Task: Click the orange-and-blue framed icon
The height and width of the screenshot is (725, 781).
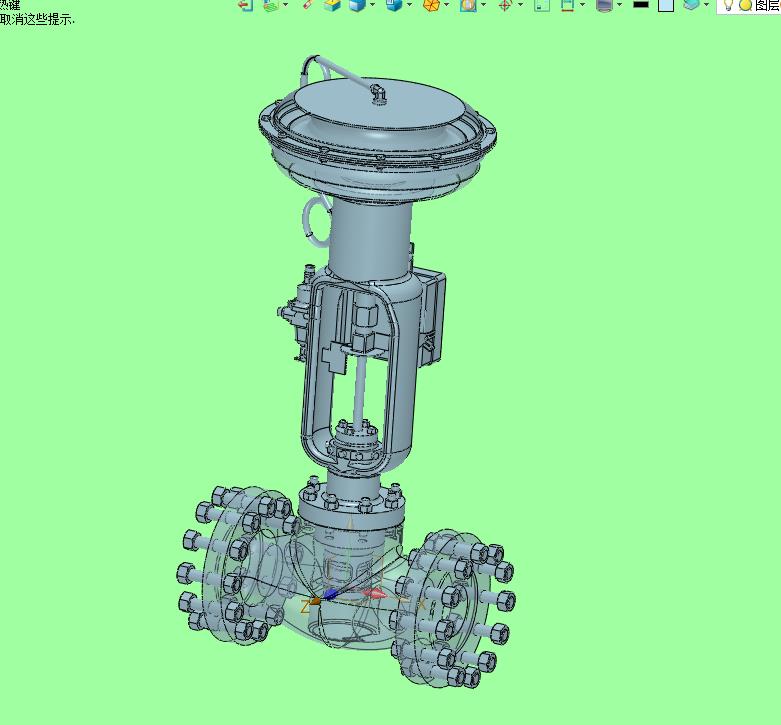Action: (468, 4)
